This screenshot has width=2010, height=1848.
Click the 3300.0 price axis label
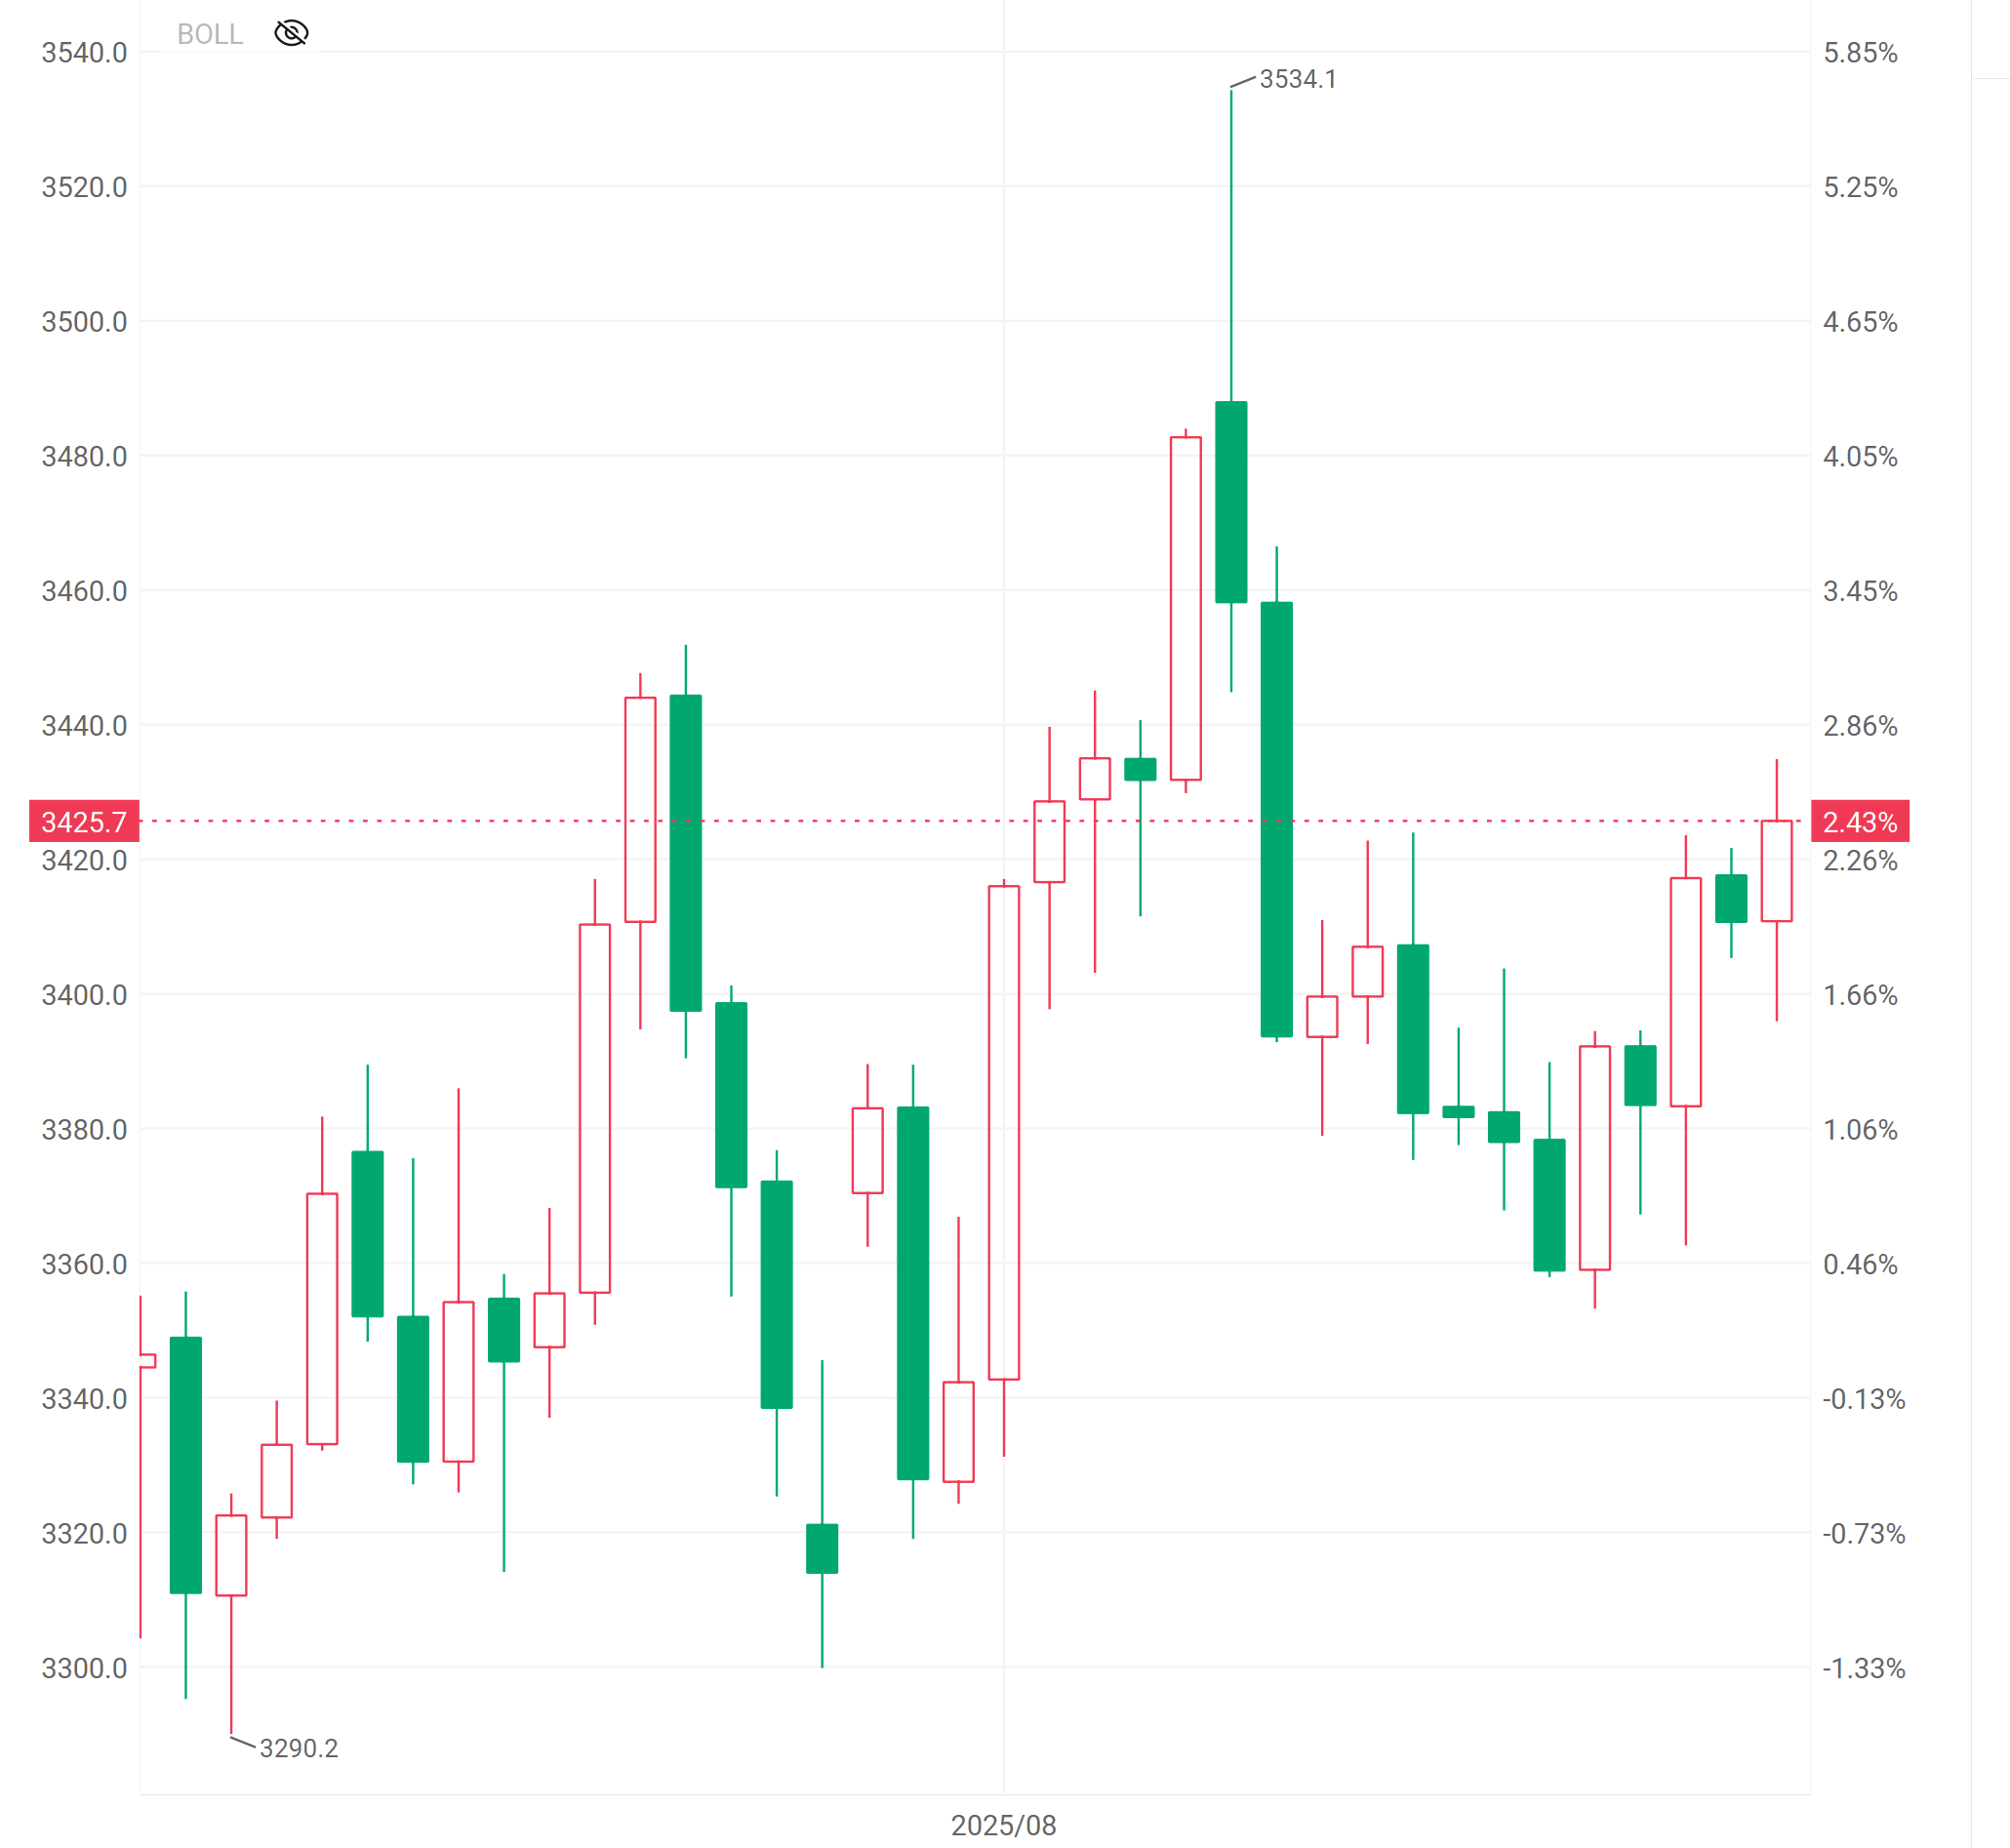pos(84,1668)
